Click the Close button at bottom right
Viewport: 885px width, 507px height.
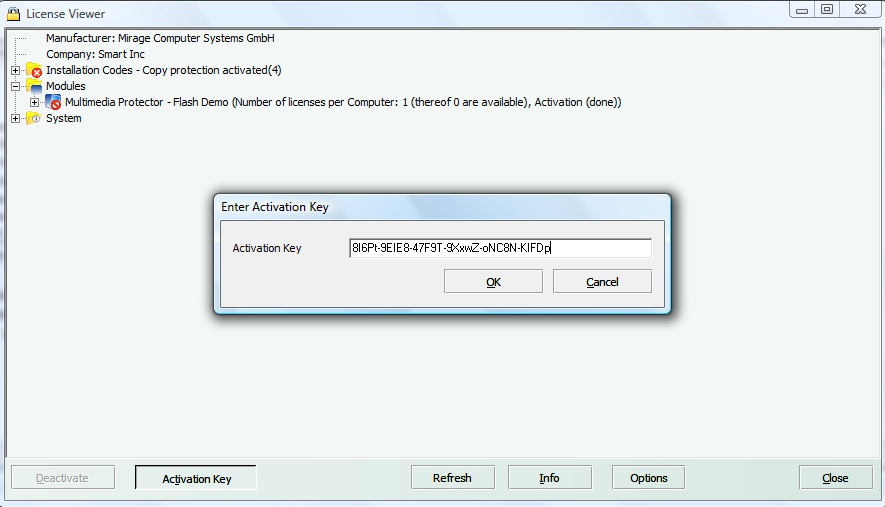click(835, 478)
